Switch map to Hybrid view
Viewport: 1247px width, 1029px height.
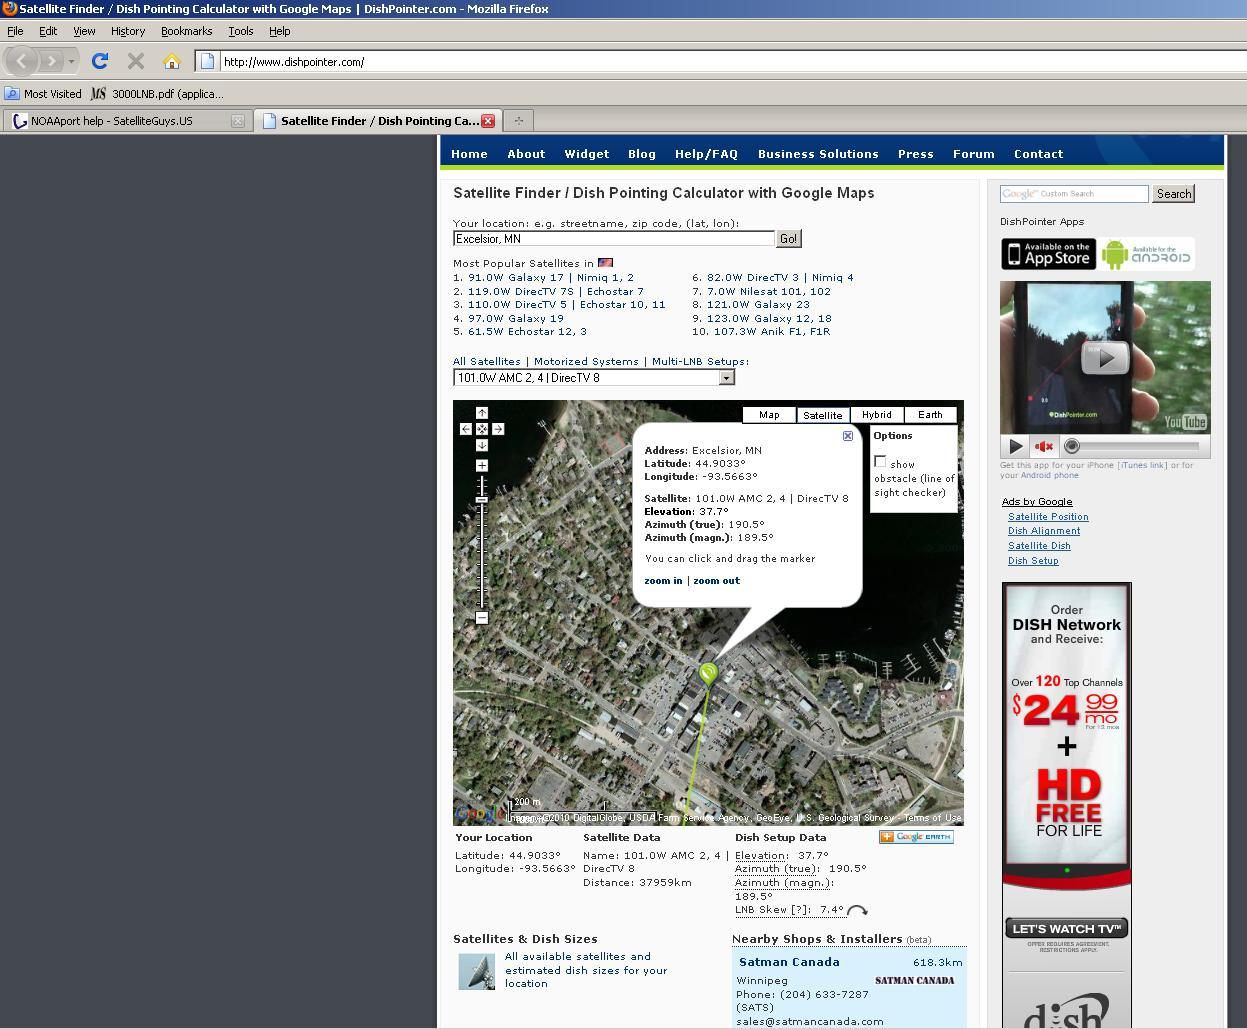877,415
